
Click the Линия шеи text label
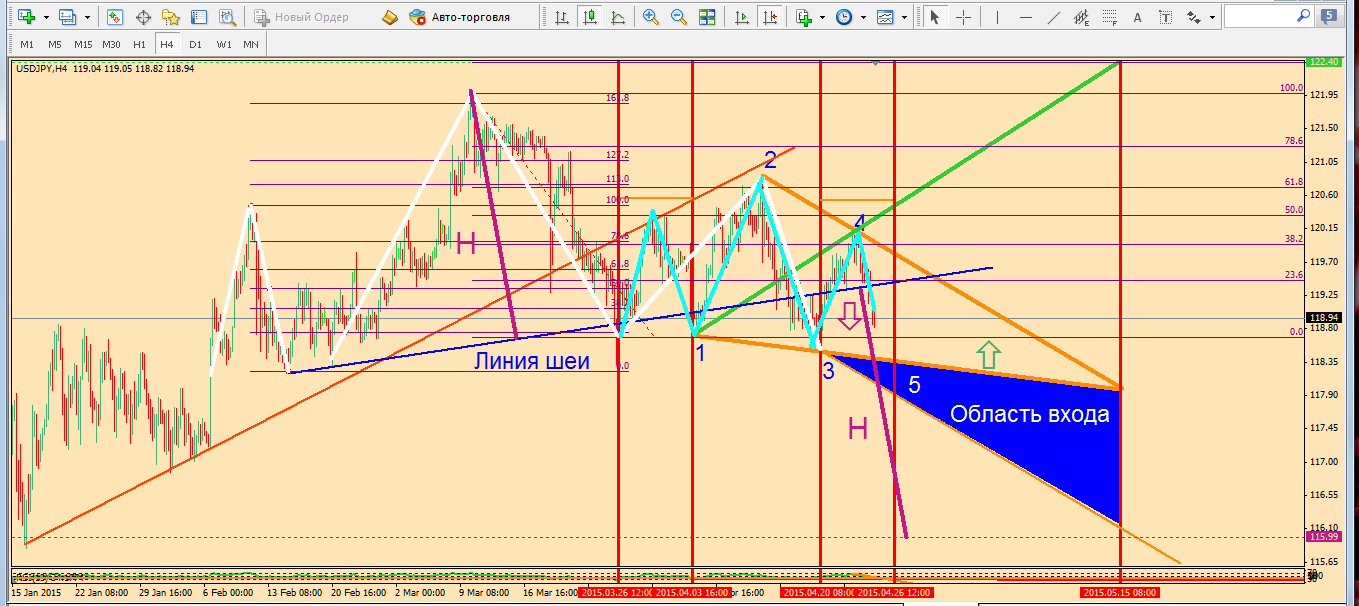point(532,361)
